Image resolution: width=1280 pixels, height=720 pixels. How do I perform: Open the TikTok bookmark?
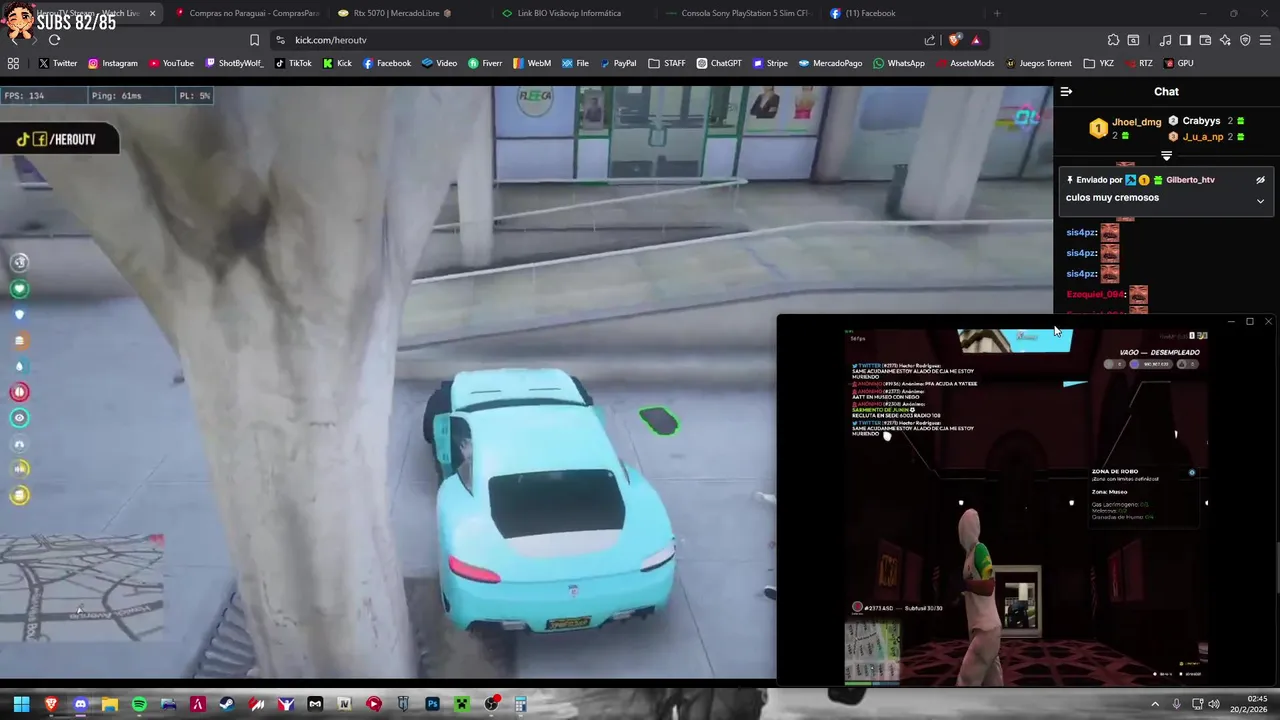coord(293,63)
